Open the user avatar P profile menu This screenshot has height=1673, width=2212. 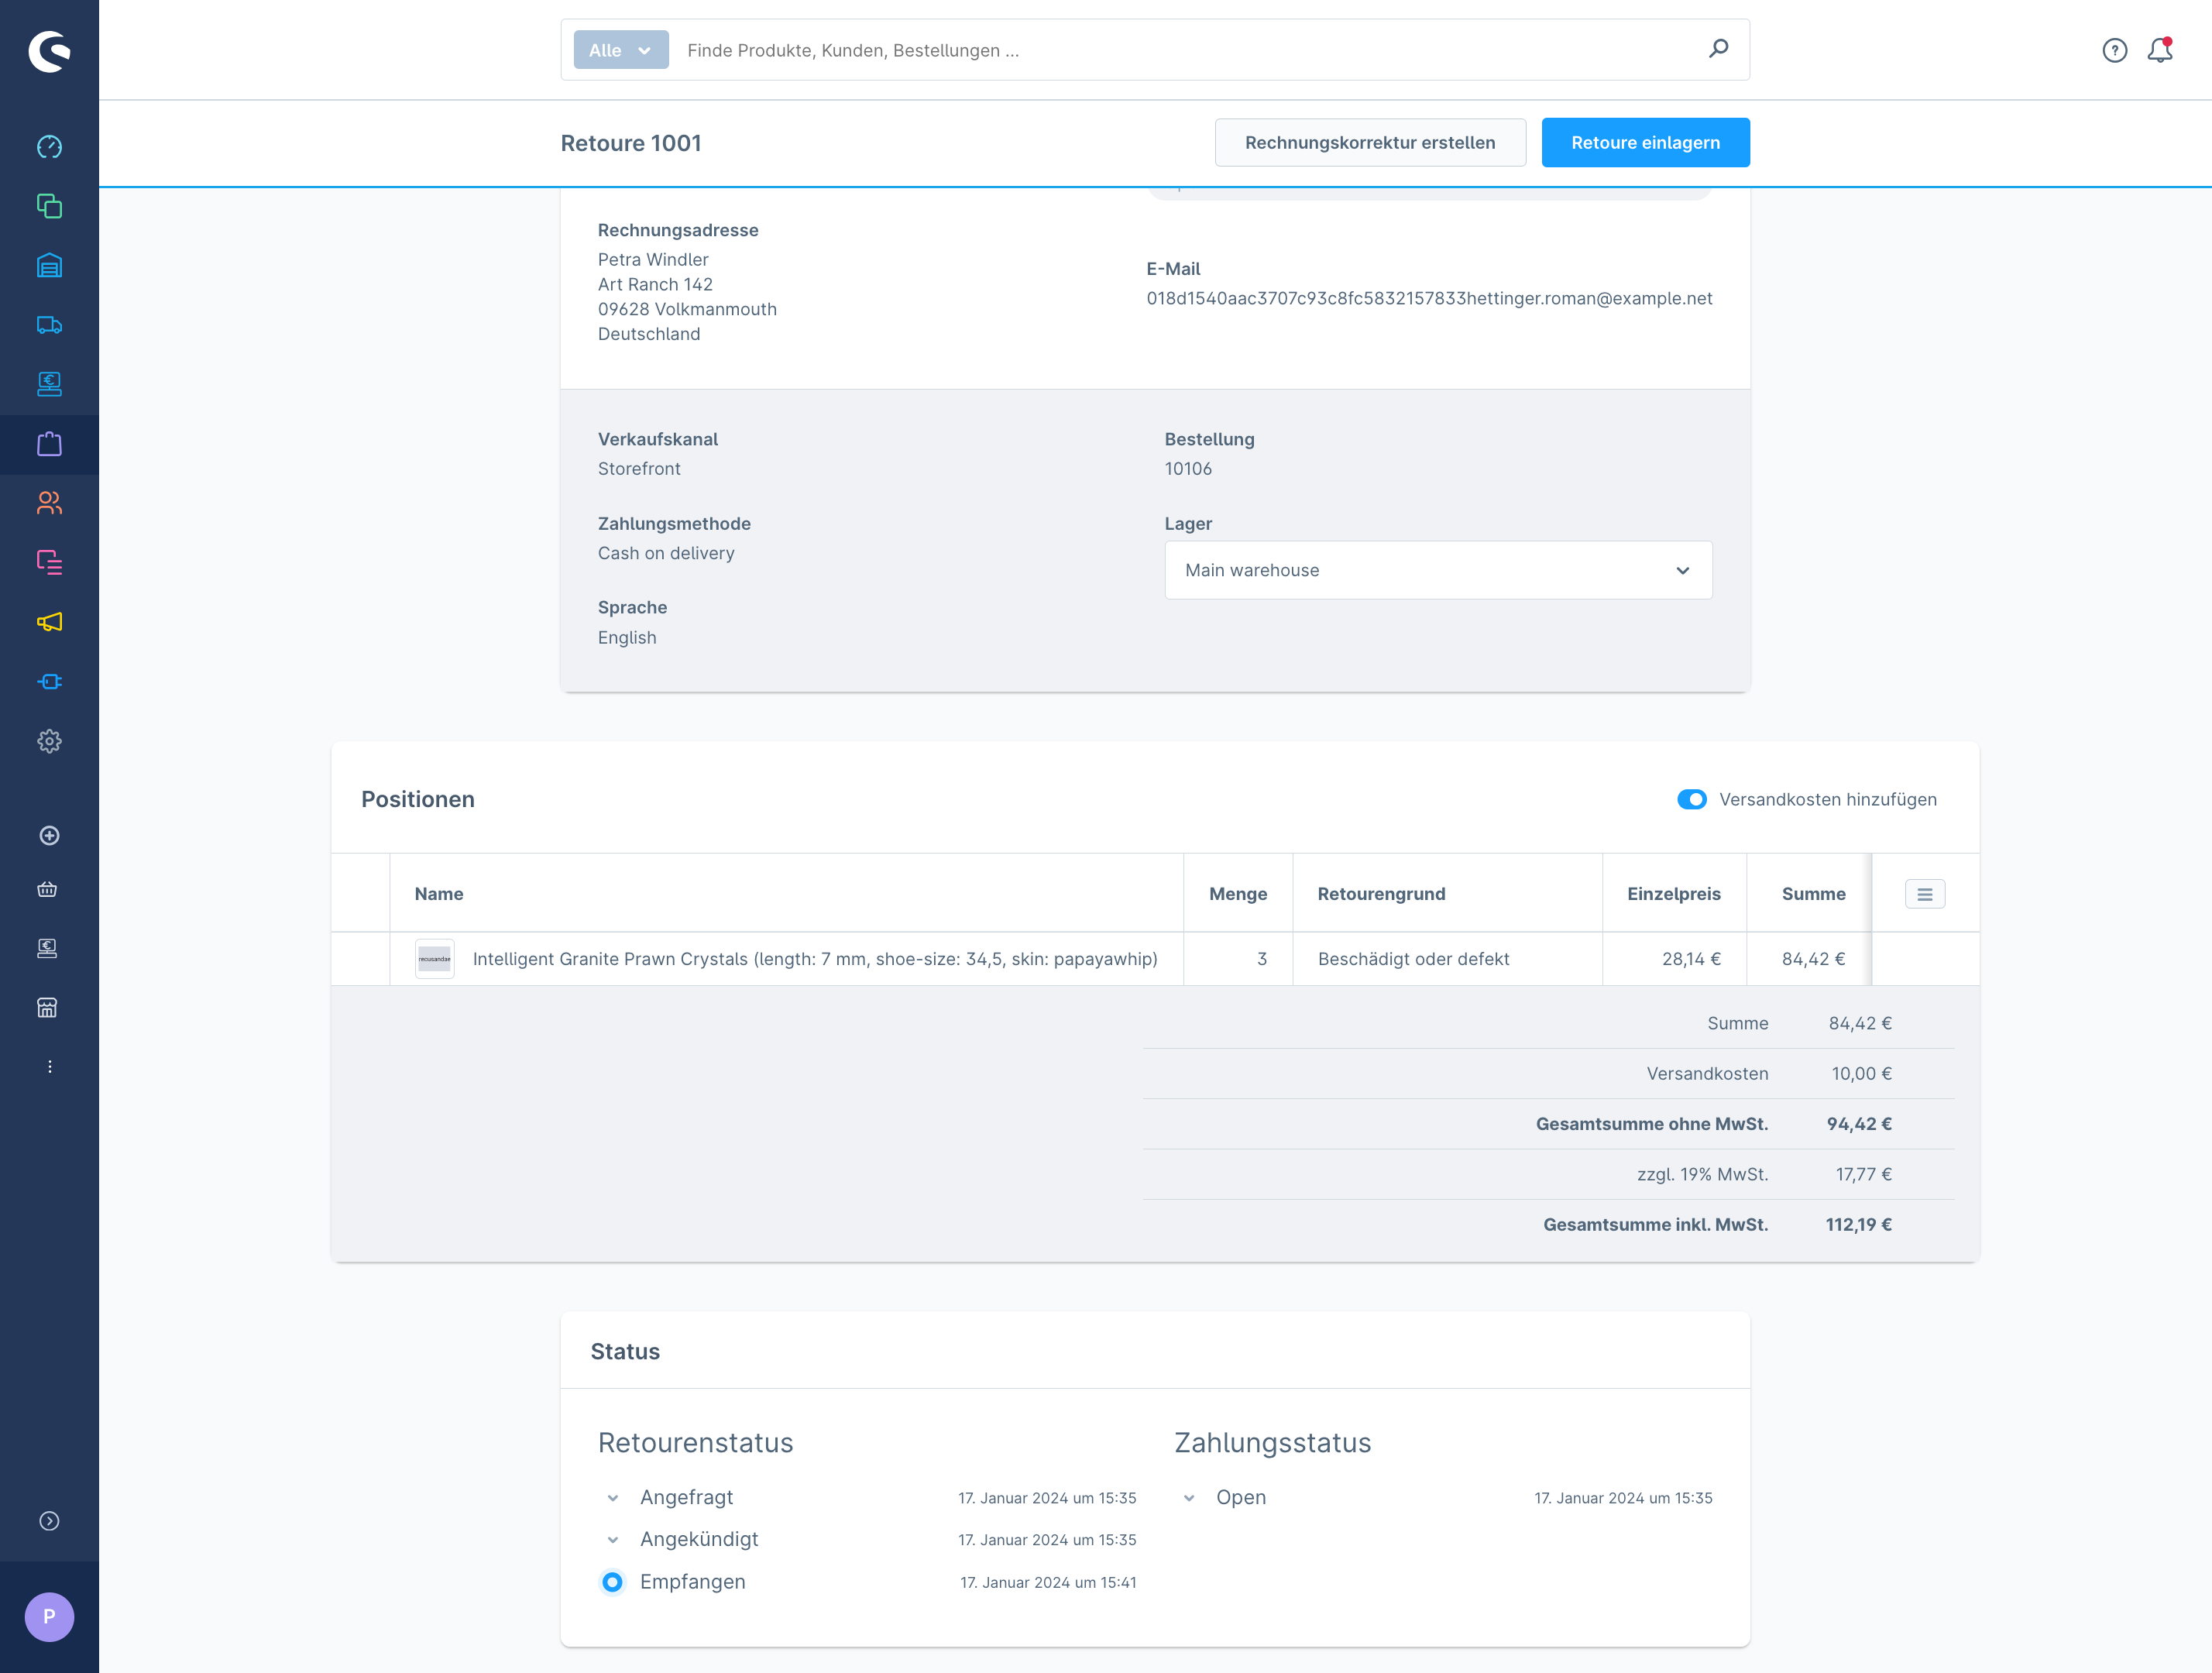[49, 1617]
